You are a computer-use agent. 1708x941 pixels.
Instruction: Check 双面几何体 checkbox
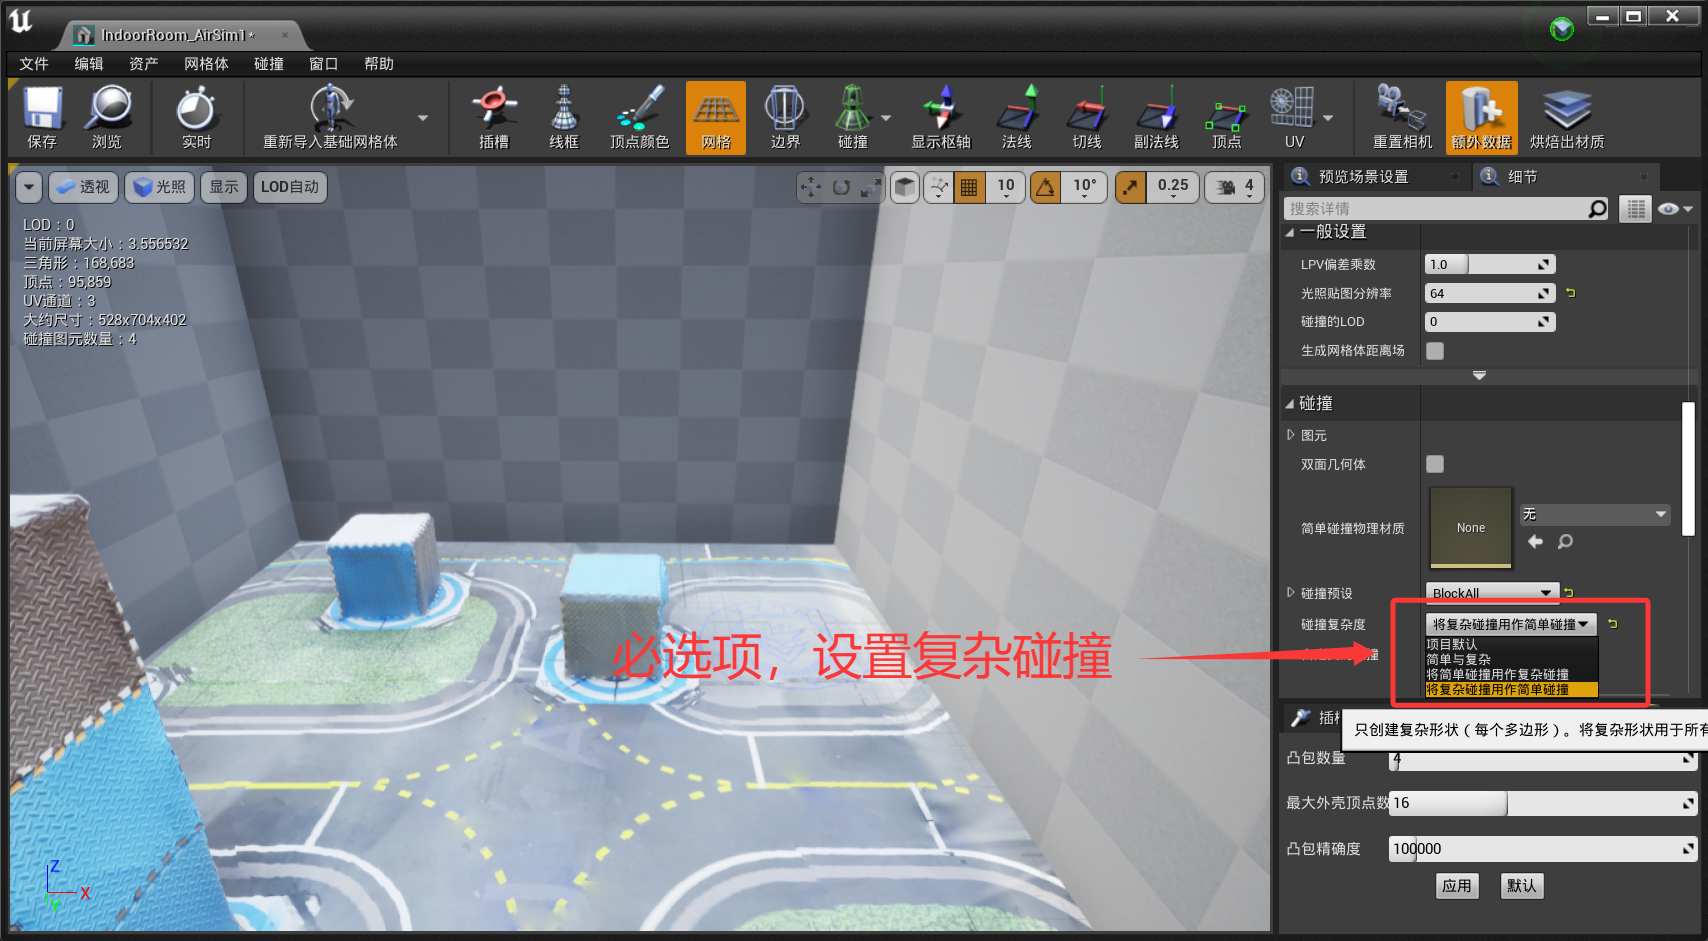point(1435,464)
